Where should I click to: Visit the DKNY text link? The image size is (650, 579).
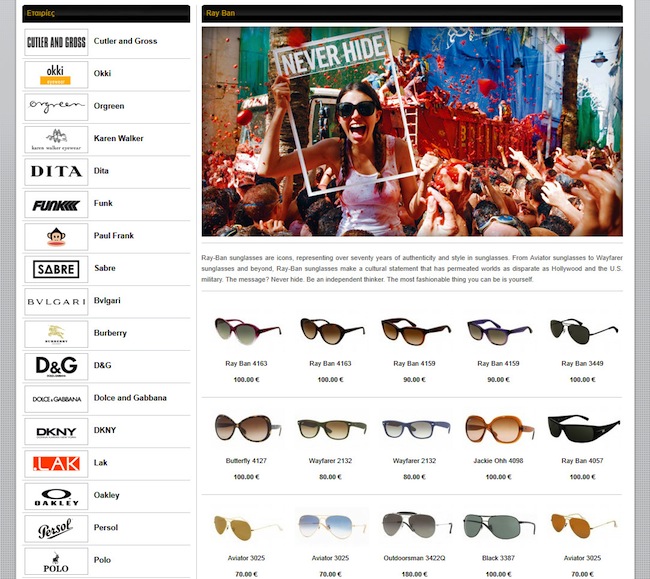pos(105,430)
